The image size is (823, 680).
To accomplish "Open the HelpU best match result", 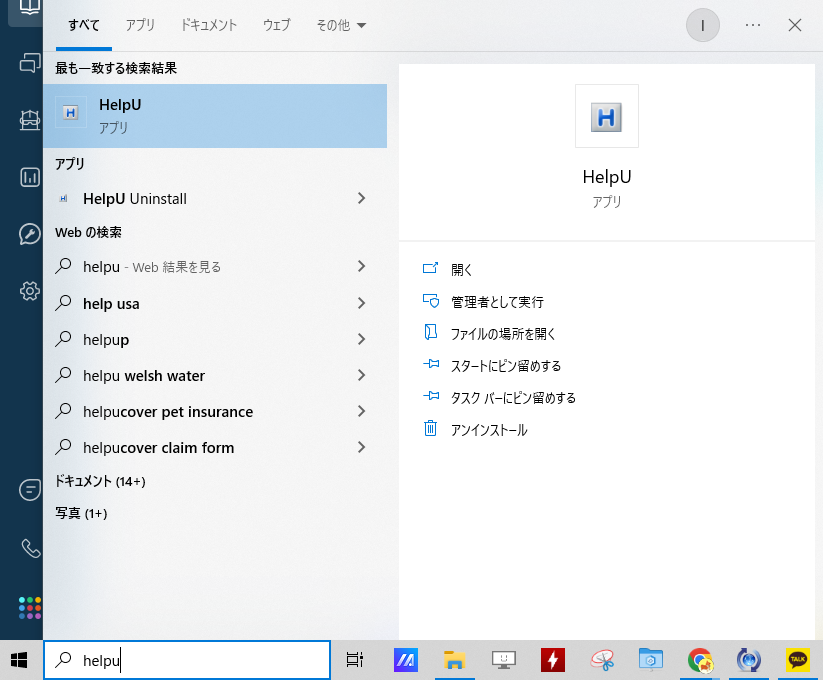I will [215, 116].
